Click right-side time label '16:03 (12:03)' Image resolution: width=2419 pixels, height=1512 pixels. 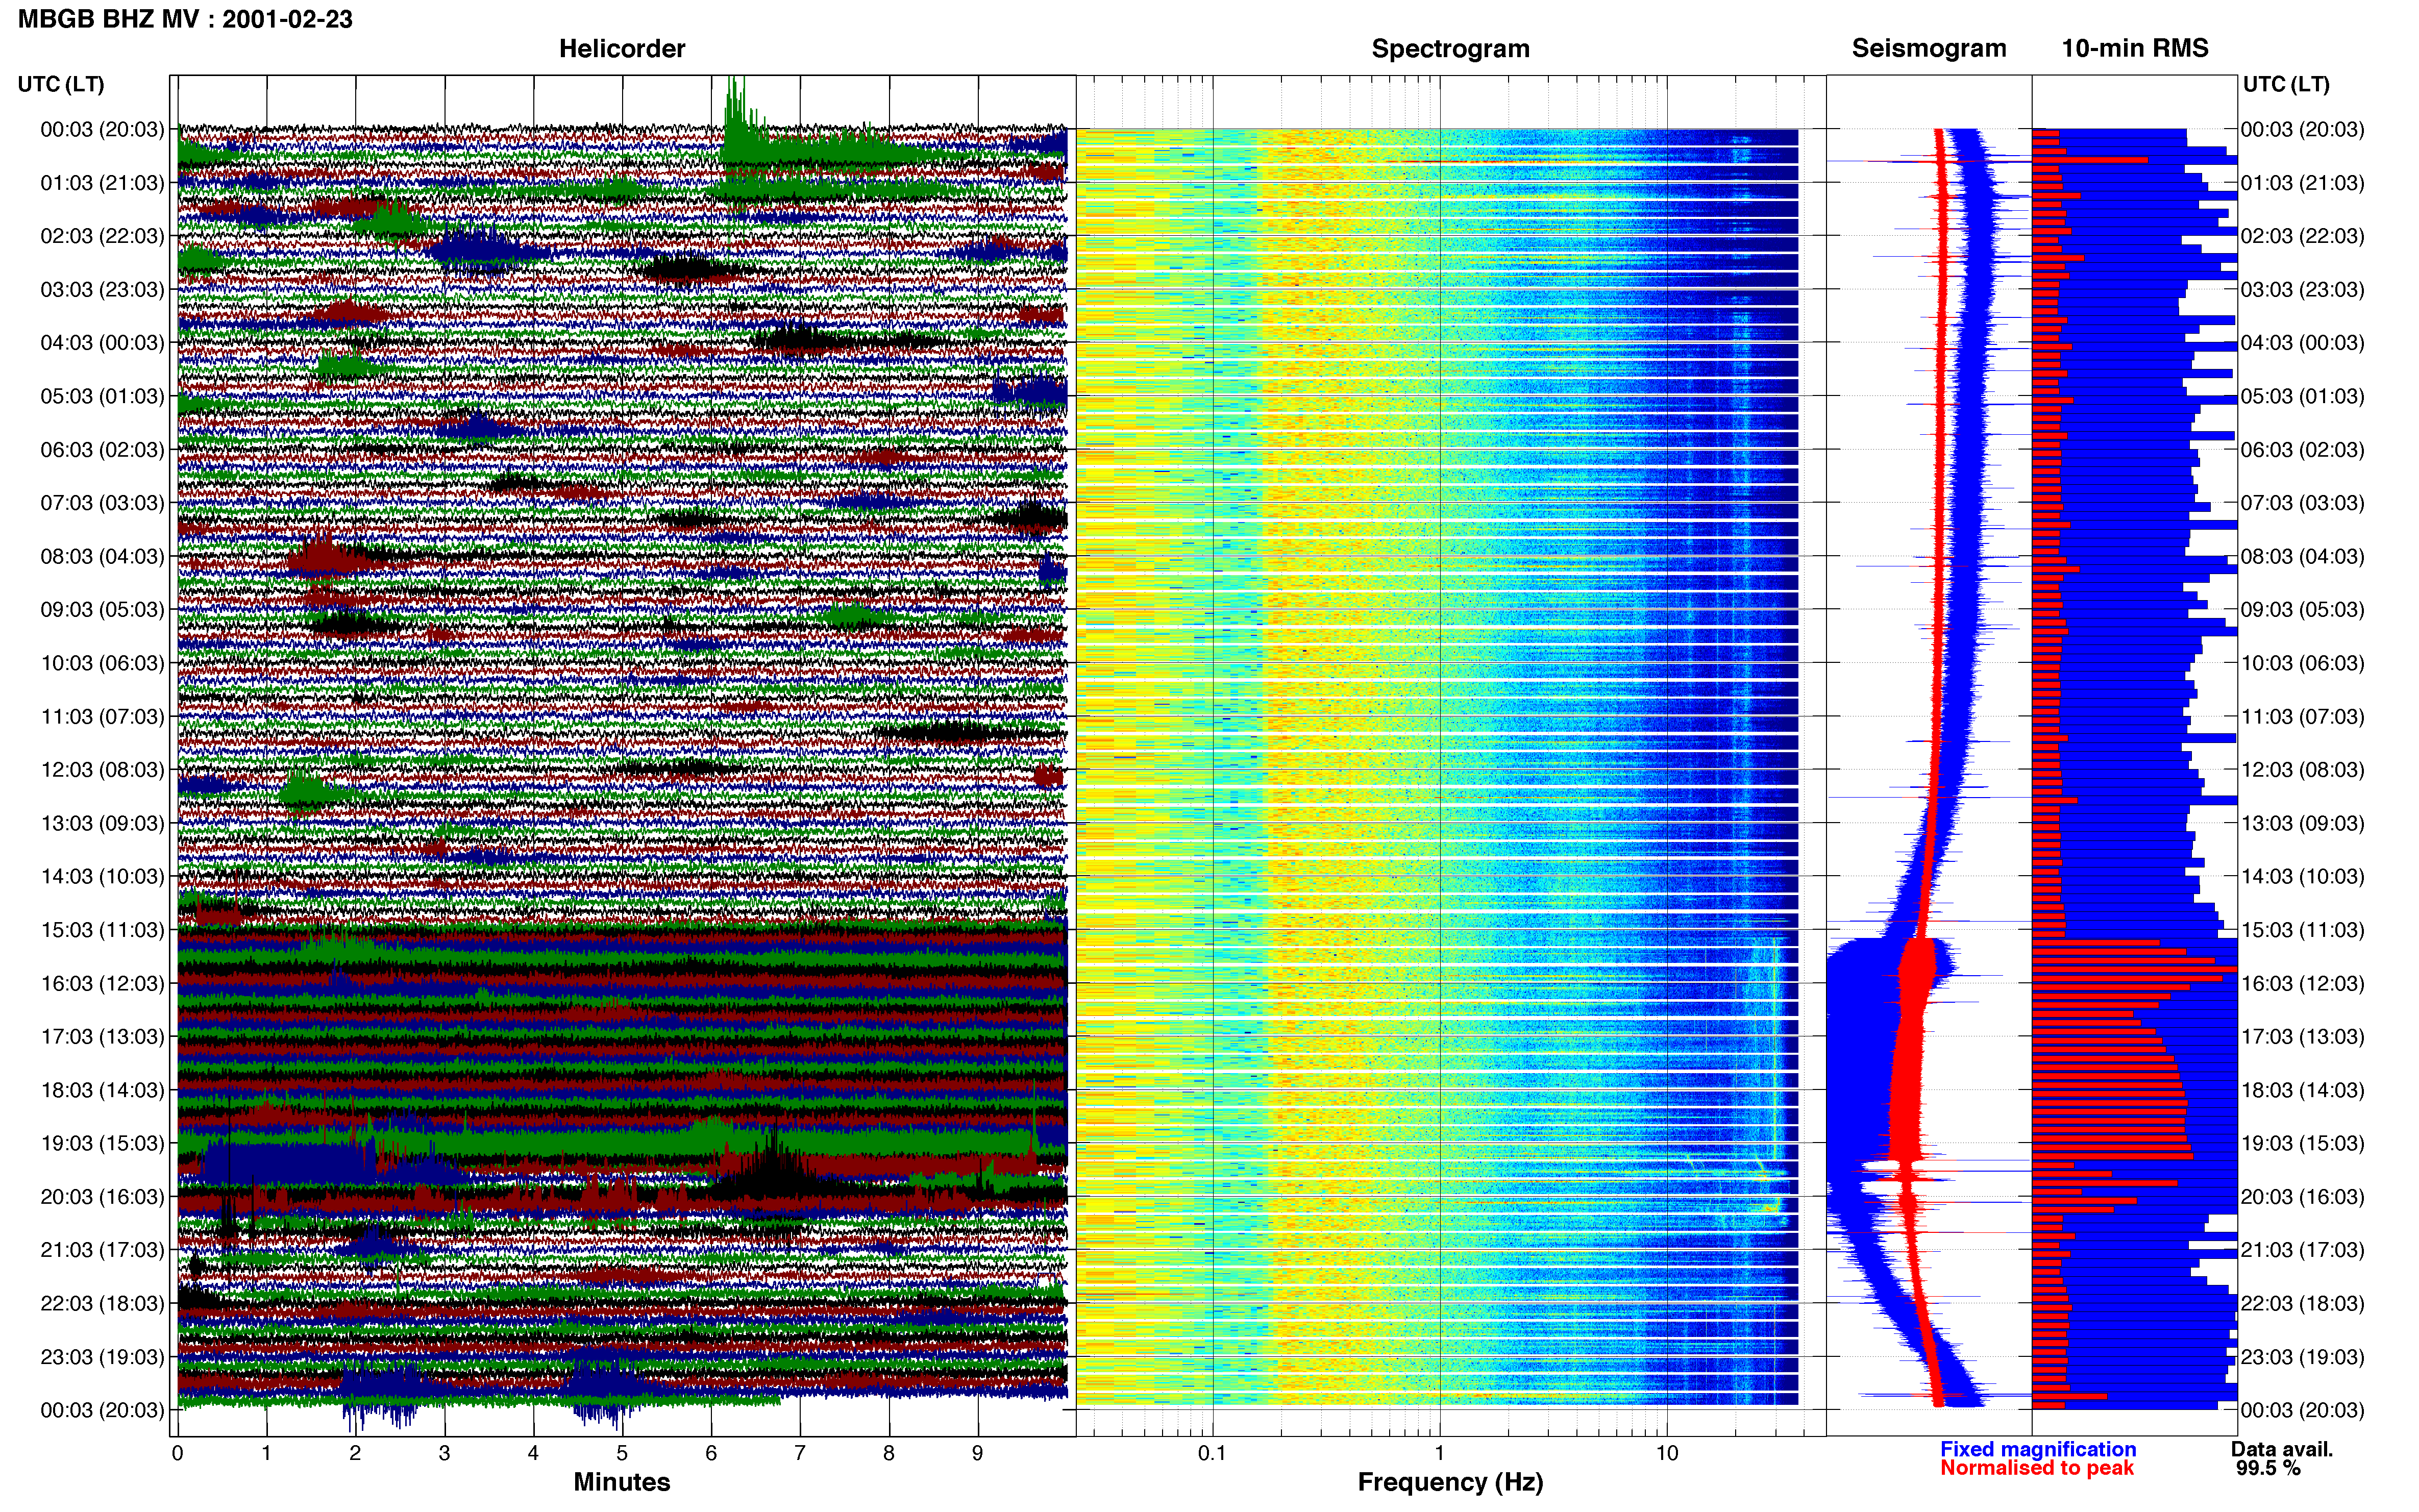(x=2302, y=984)
